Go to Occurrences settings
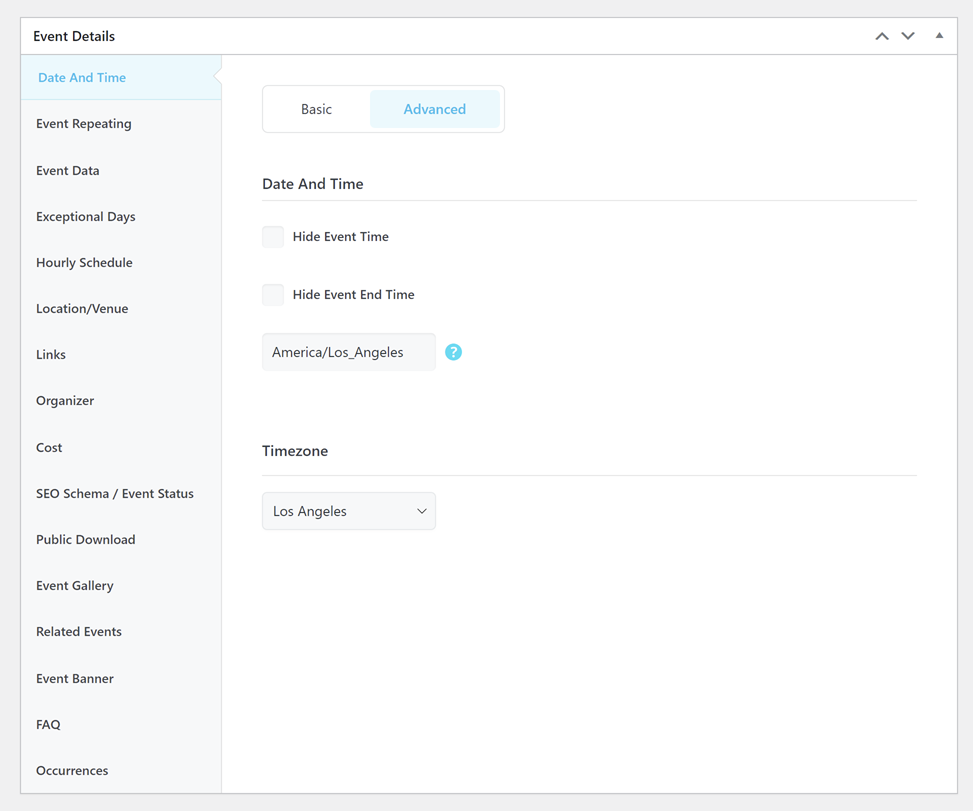The height and width of the screenshot is (811, 973). click(72, 771)
